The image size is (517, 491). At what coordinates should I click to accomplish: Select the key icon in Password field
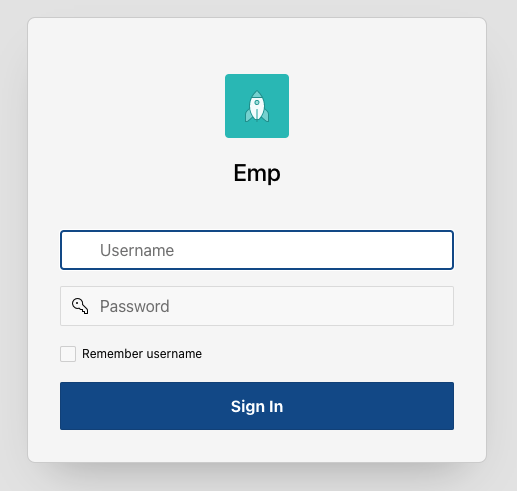pos(80,306)
